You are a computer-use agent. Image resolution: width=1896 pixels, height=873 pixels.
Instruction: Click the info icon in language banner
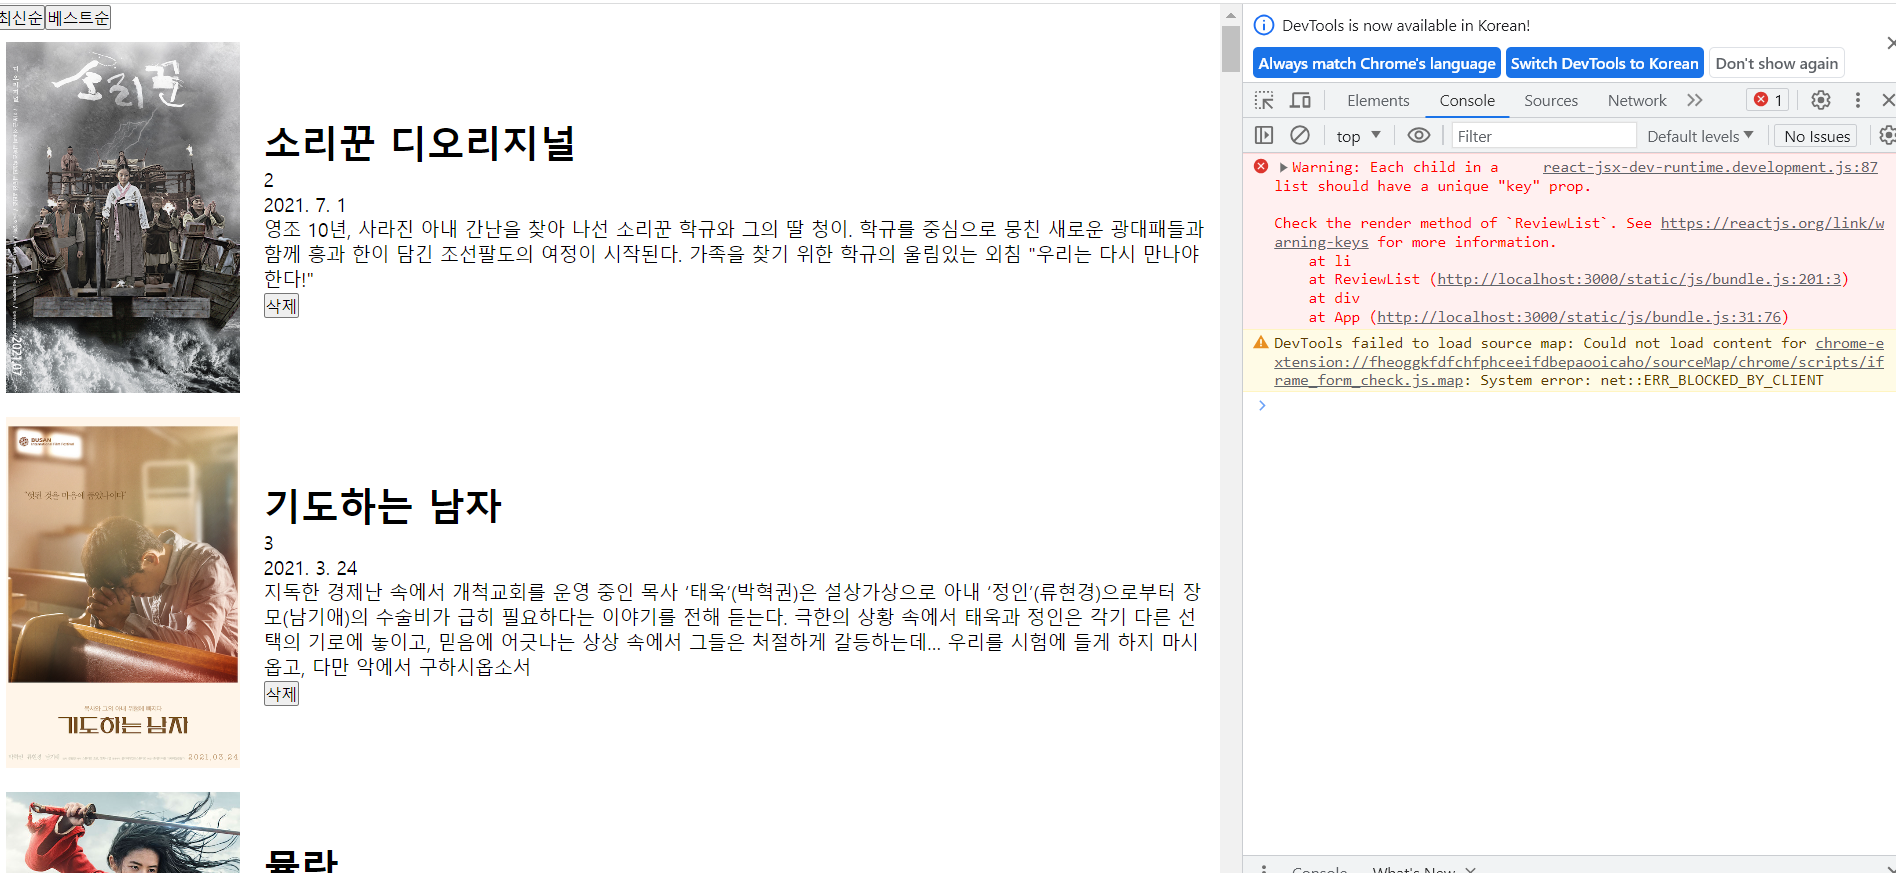(1264, 25)
